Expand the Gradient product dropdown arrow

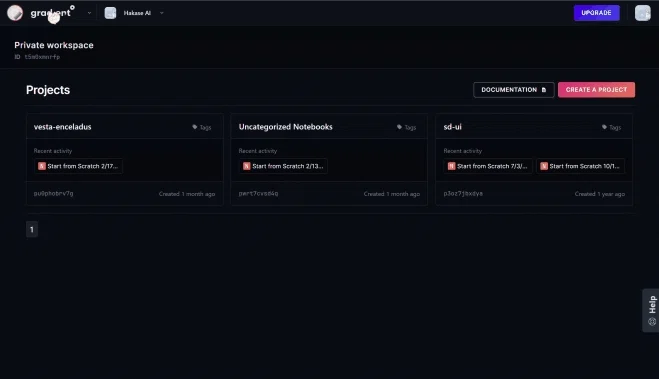coord(89,13)
